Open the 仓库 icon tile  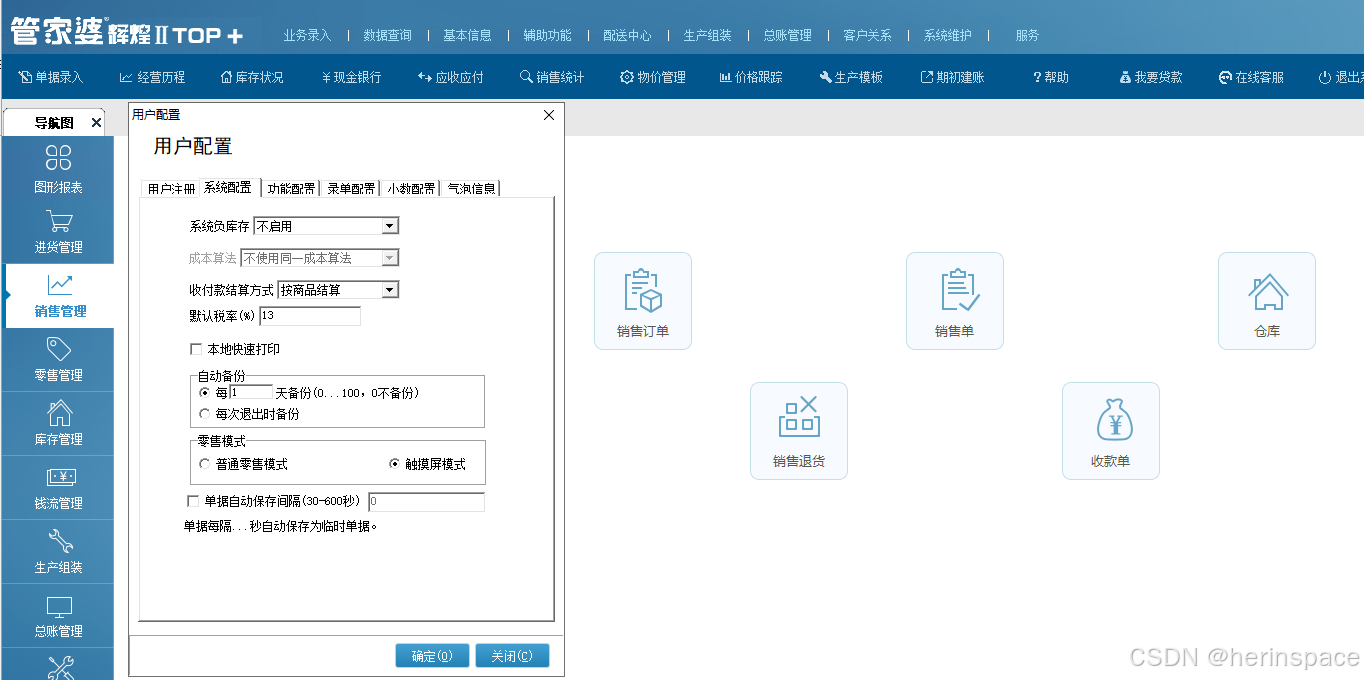(x=1267, y=301)
